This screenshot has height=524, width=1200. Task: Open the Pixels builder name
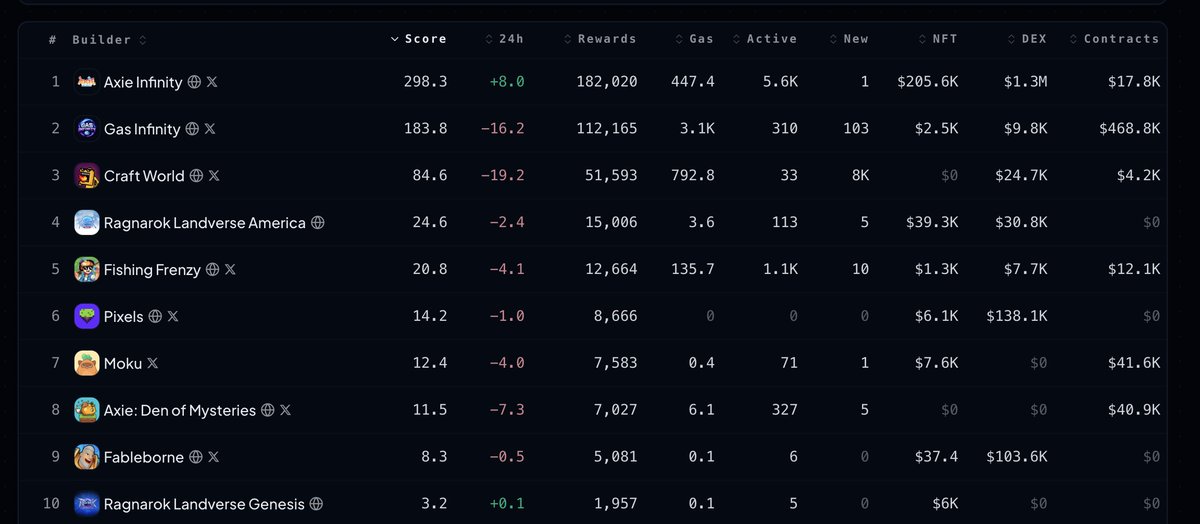(x=124, y=316)
